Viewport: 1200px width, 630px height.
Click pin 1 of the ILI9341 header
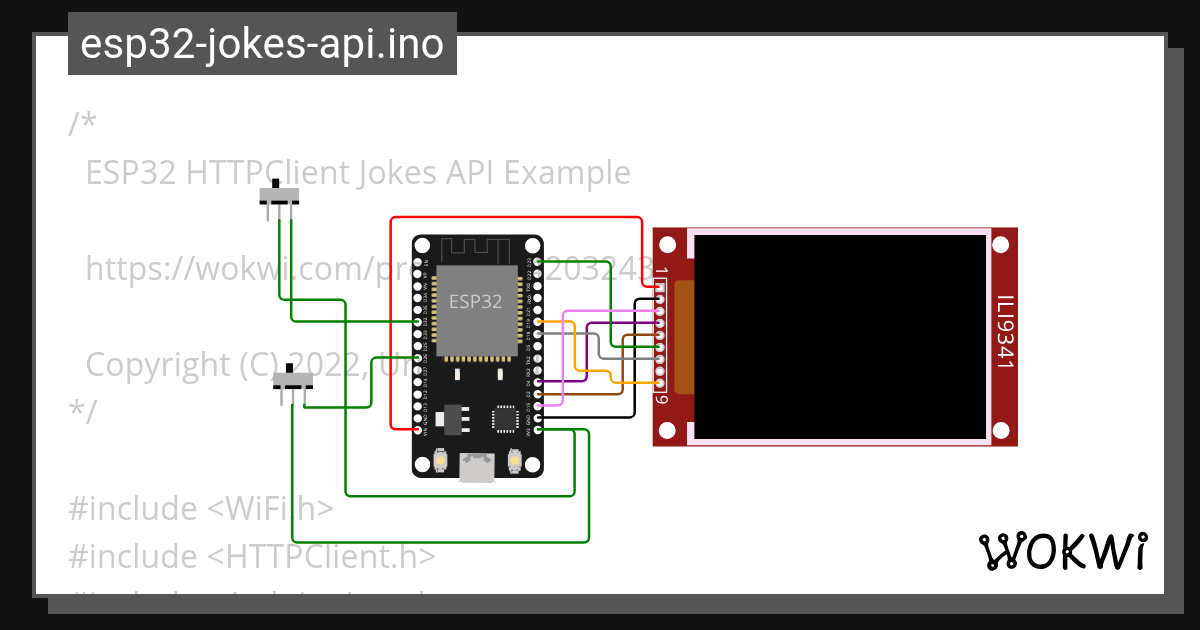coord(660,287)
